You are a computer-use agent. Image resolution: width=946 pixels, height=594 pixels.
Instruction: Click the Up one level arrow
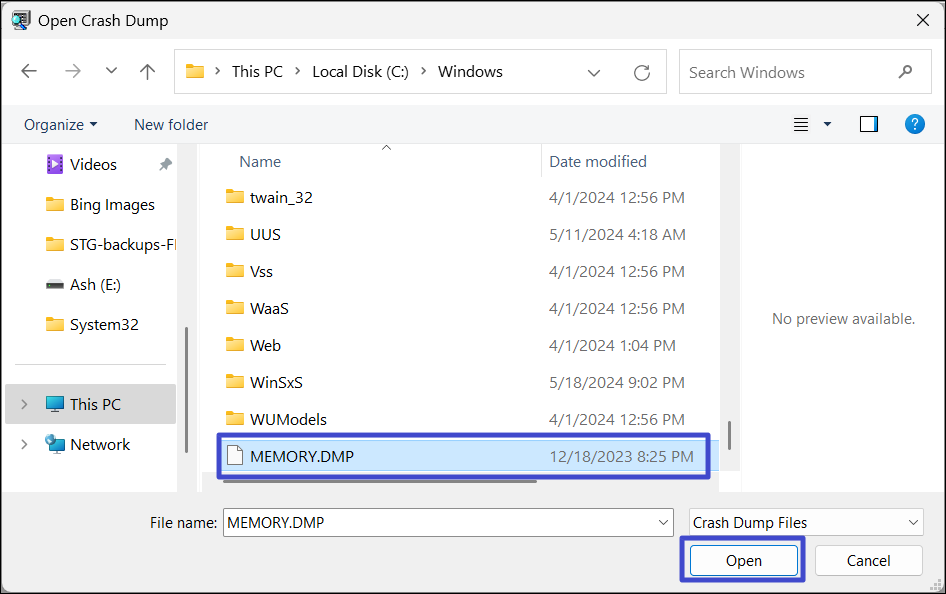click(148, 72)
